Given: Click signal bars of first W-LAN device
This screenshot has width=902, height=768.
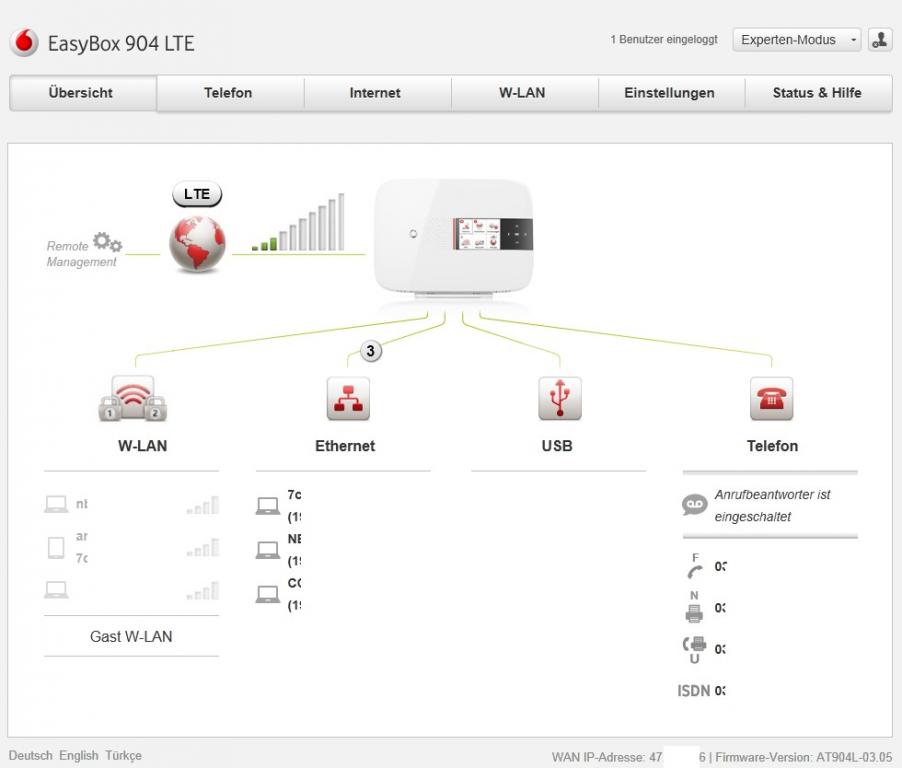Looking at the screenshot, I should [202, 505].
